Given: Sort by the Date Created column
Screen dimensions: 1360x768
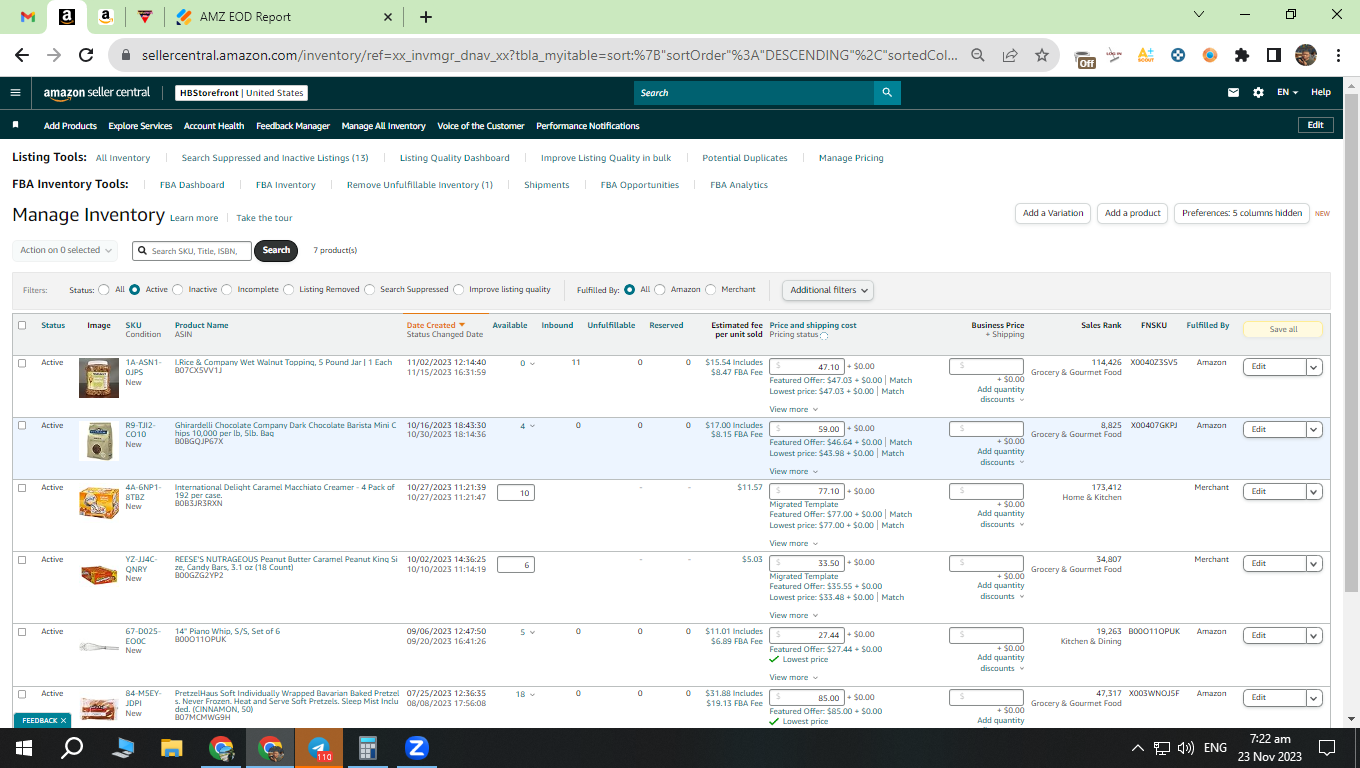Looking at the screenshot, I should tap(435, 325).
